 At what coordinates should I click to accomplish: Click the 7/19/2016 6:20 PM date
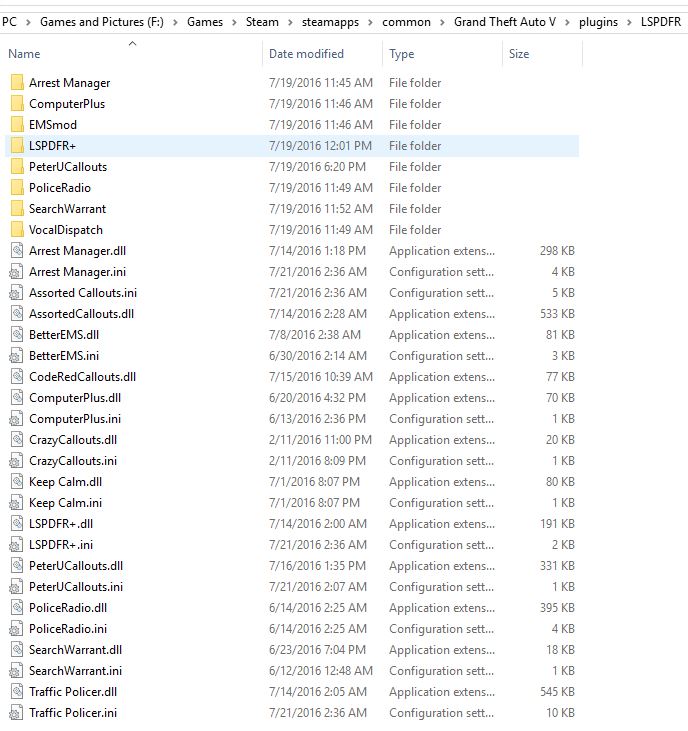click(317, 166)
